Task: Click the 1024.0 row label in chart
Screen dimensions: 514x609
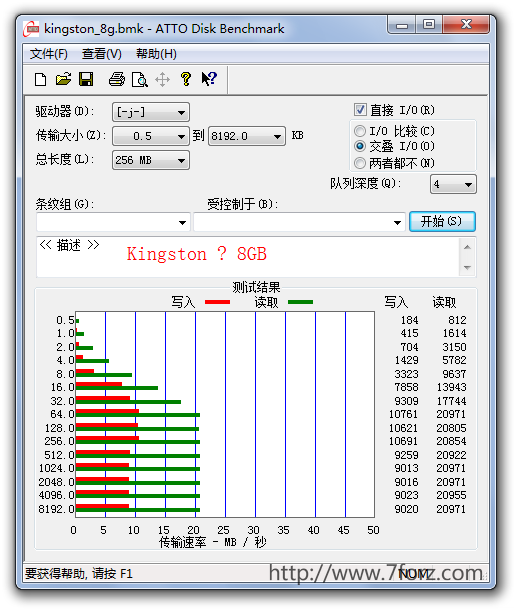Action: pyautogui.click(x=56, y=468)
